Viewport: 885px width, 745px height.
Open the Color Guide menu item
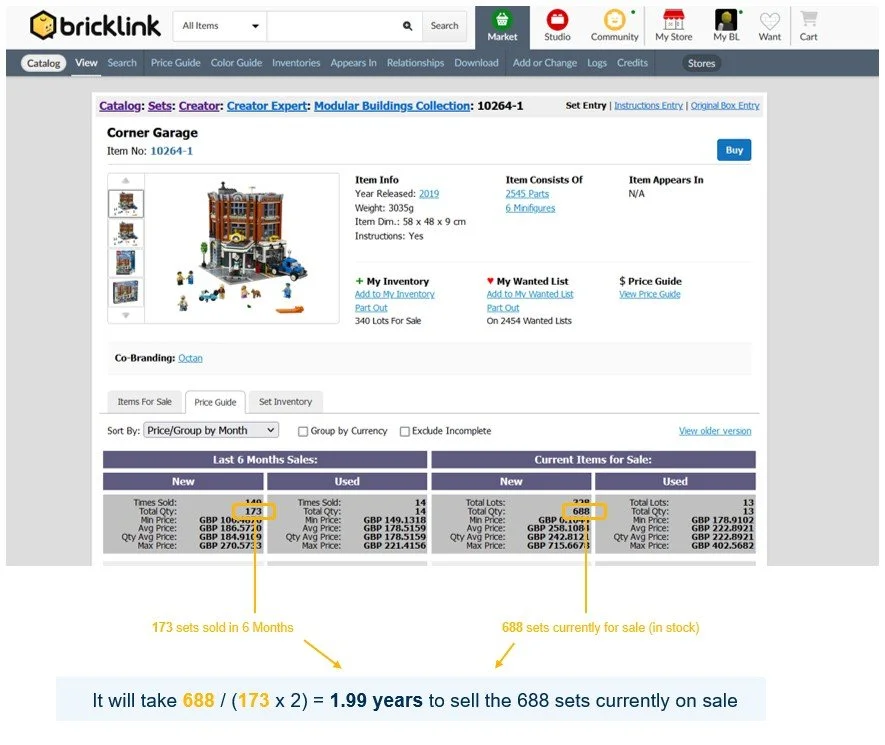tap(236, 63)
